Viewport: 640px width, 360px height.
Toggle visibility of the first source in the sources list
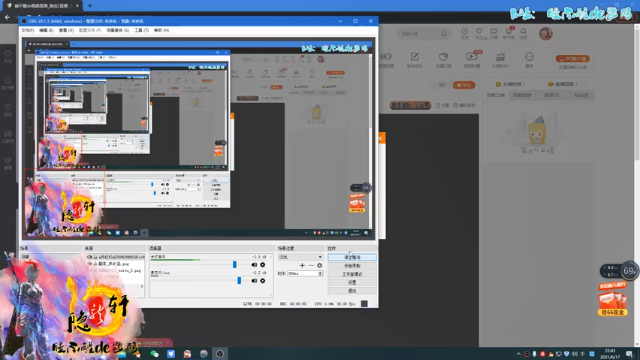[89, 257]
